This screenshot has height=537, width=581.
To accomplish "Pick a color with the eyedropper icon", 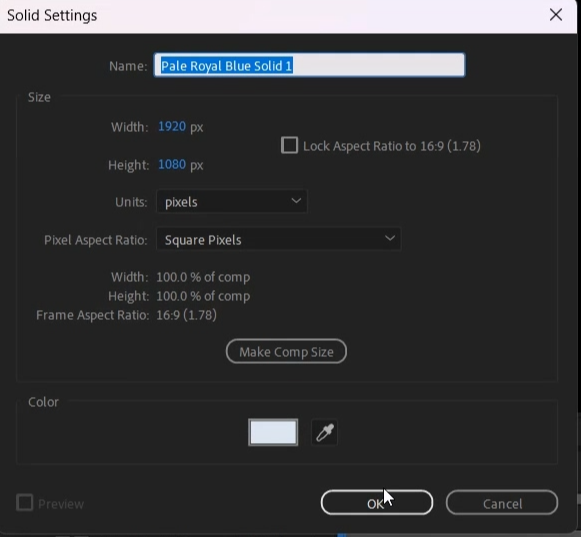I will pyautogui.click(x=325, y=432).
